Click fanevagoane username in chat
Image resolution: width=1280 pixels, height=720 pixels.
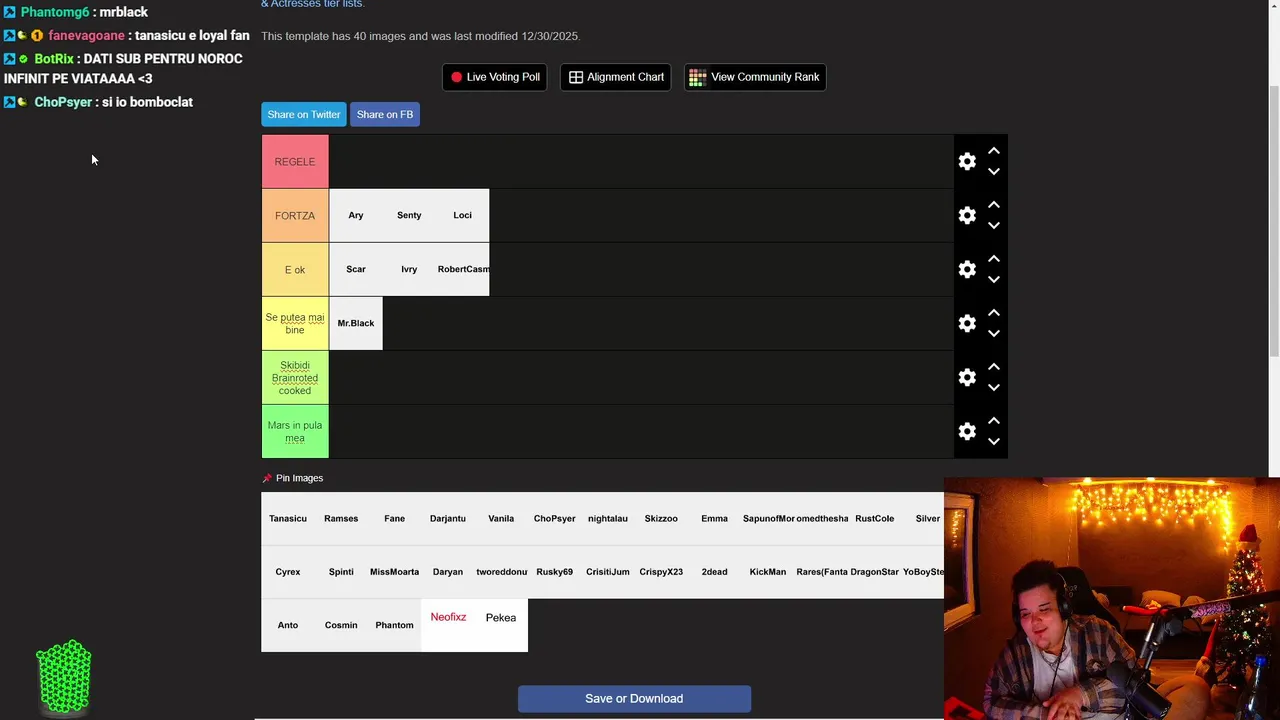[x=86, y=35]
